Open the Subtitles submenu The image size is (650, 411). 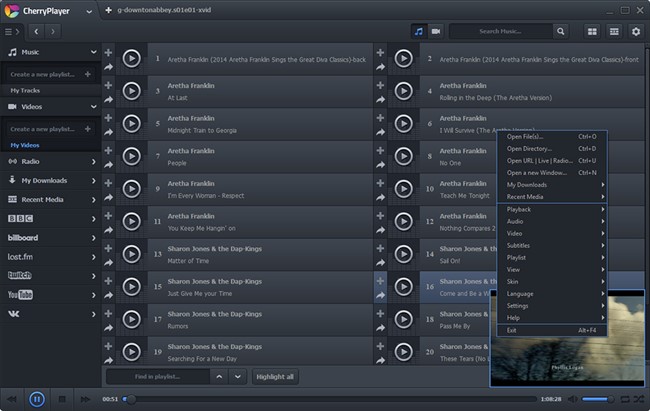tap(552, 246)
